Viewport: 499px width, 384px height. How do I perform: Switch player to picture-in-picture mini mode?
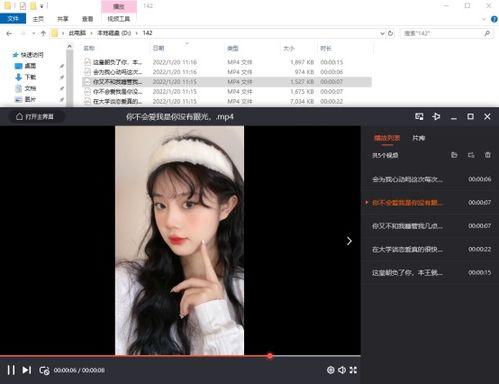click(419, 116)
